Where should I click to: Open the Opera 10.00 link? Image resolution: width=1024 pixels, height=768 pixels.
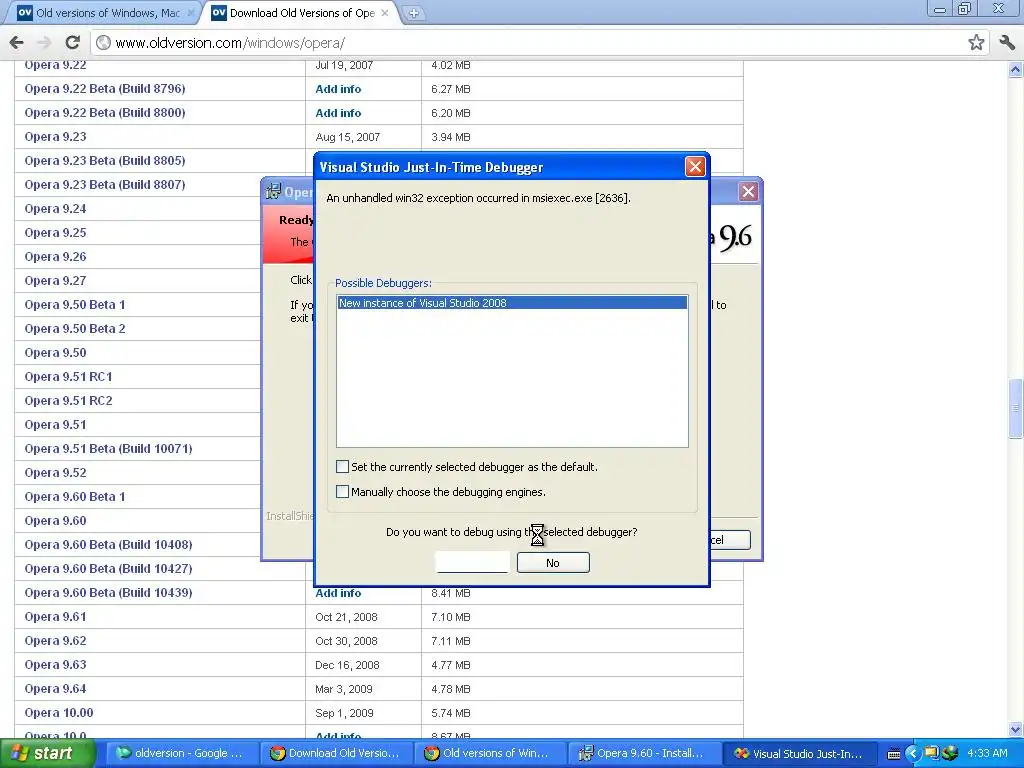pos(59,713)
